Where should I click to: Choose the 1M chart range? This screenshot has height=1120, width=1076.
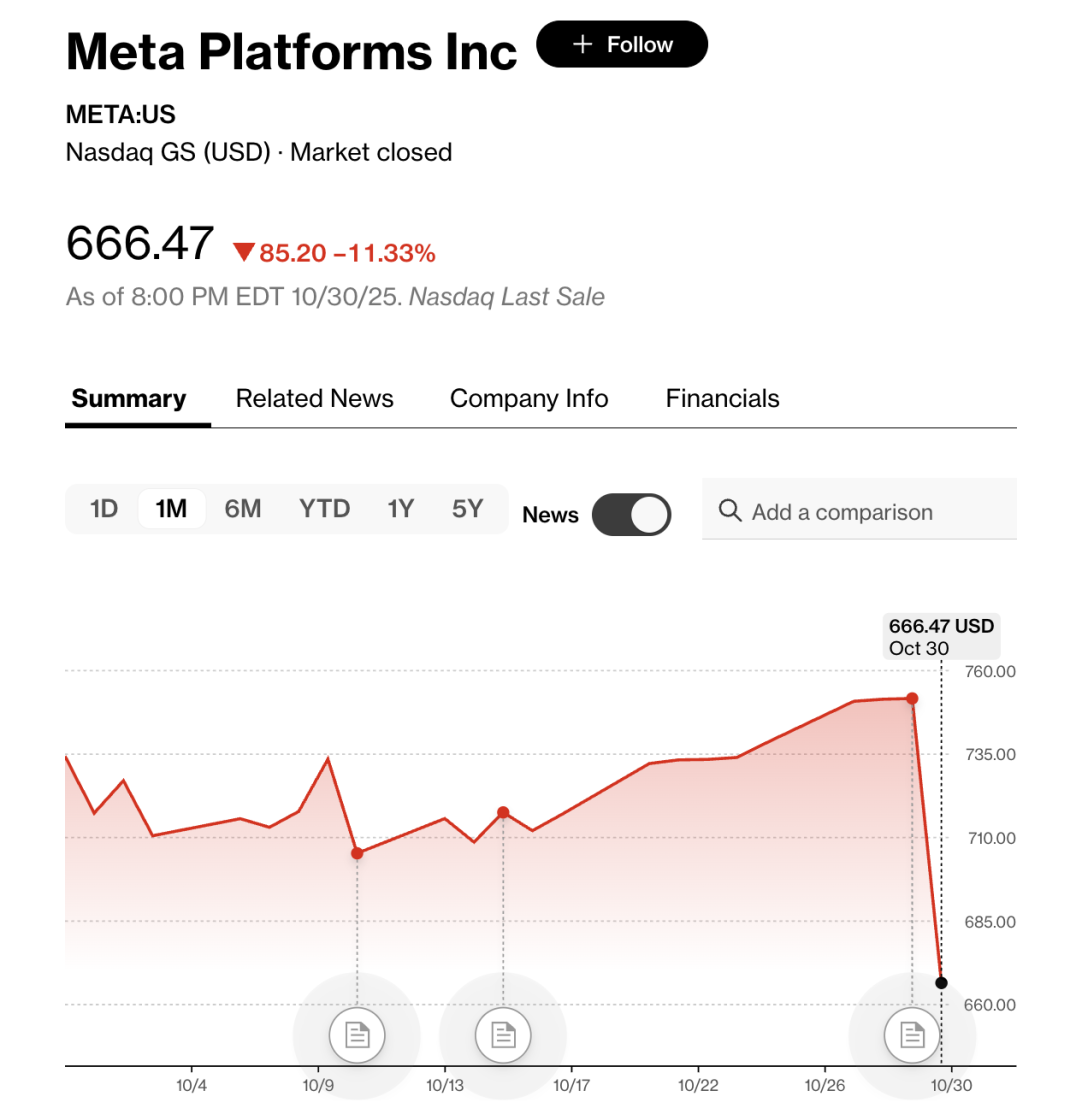(171, 509)
